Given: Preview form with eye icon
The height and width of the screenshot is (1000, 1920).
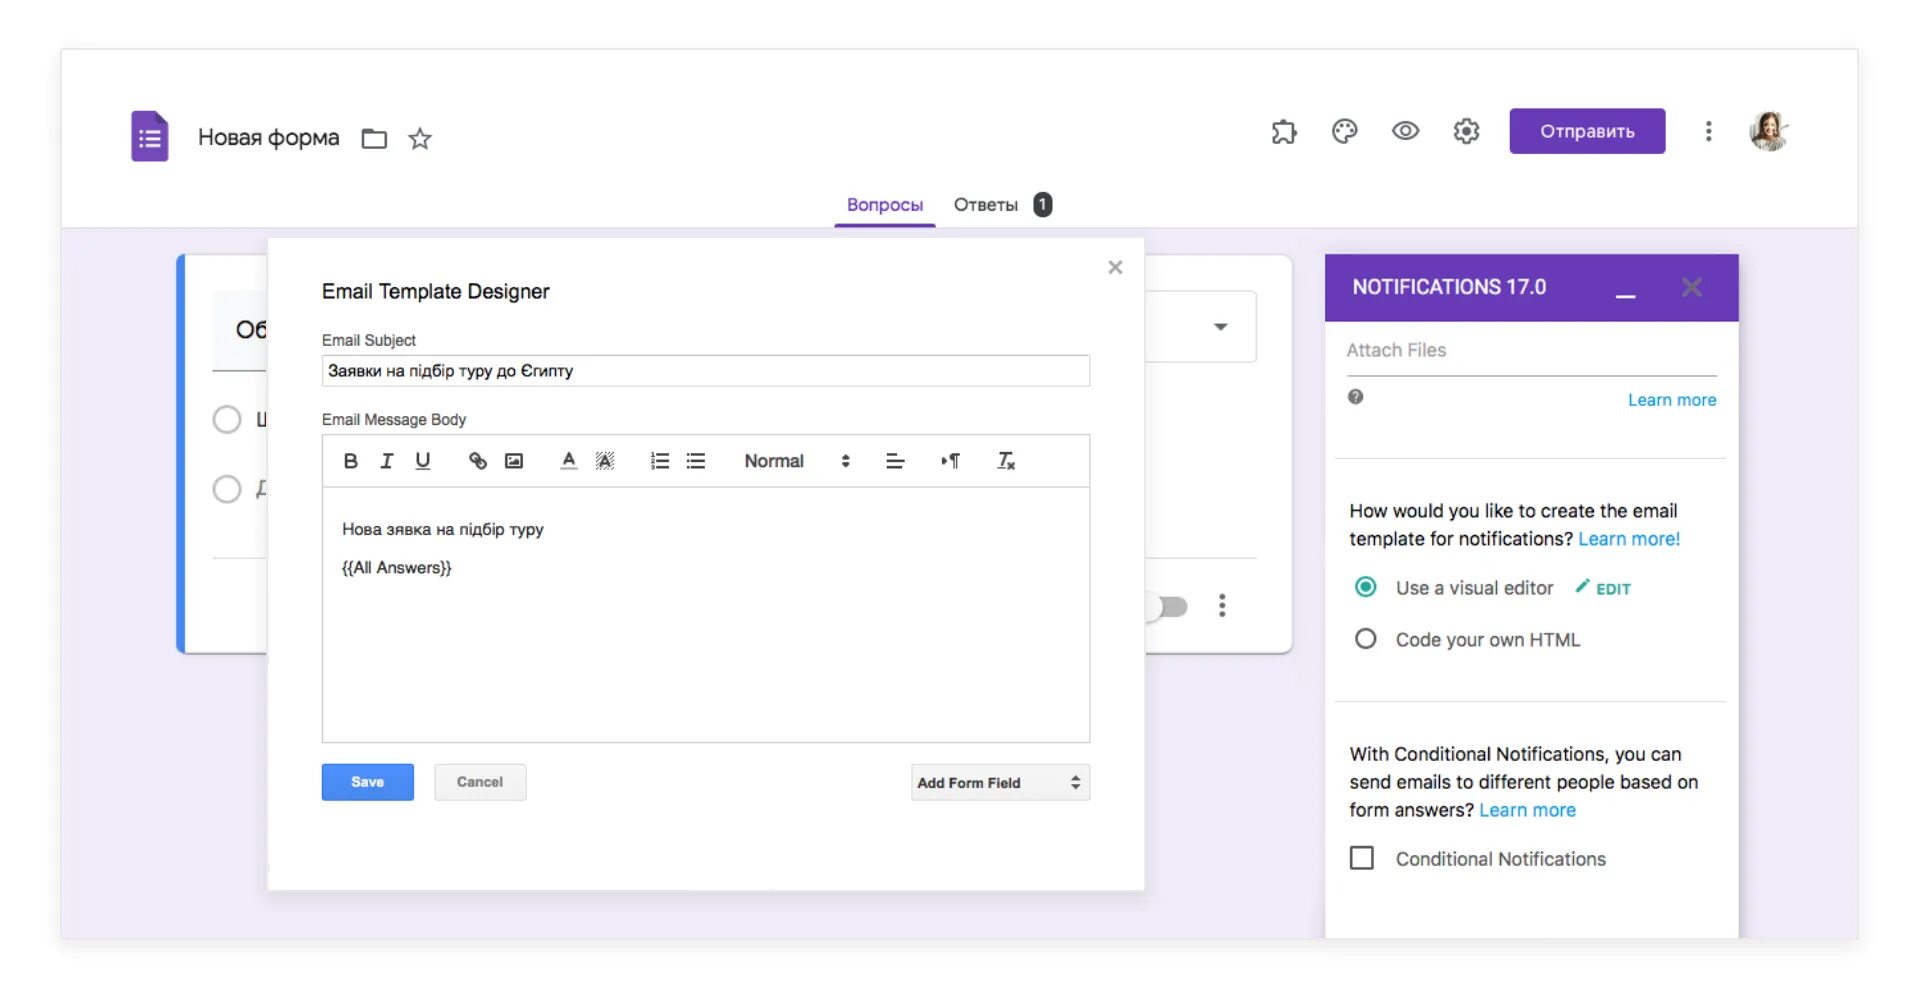Looking at the screenshot, I should pyautogui.click(x=1405, y=131).
